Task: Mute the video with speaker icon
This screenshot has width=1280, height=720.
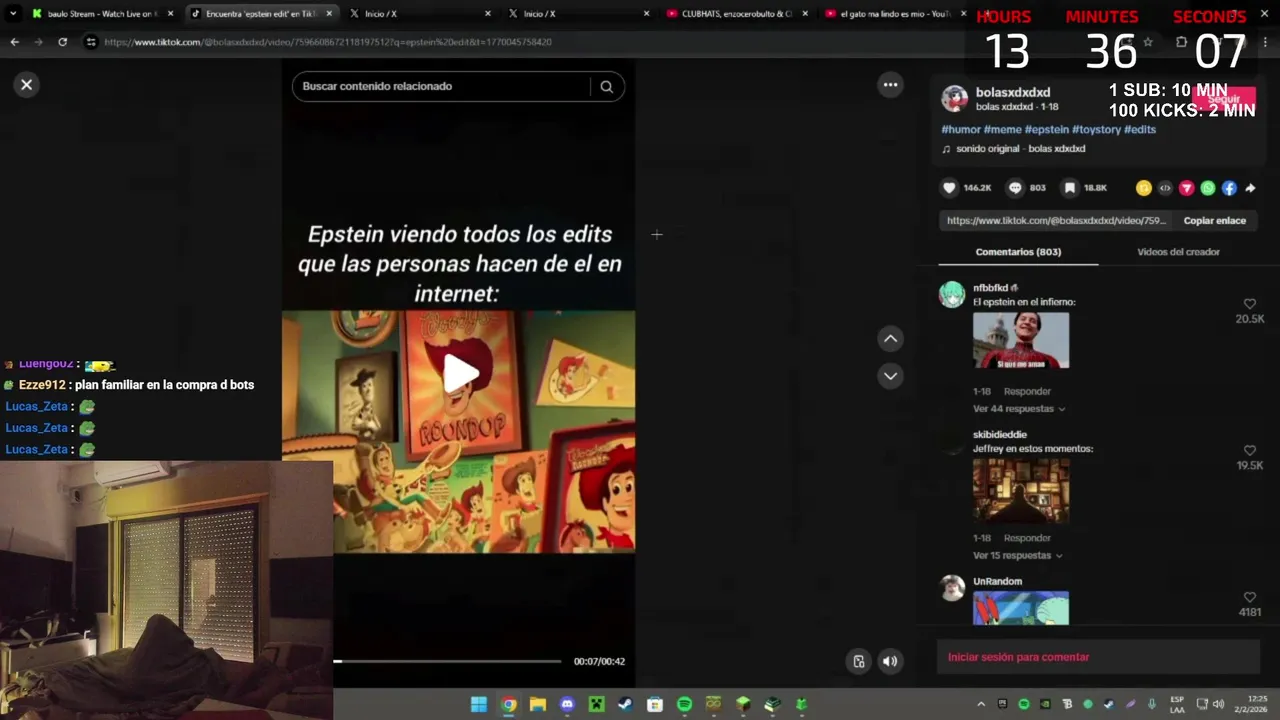Action: [x=889, y=661]
